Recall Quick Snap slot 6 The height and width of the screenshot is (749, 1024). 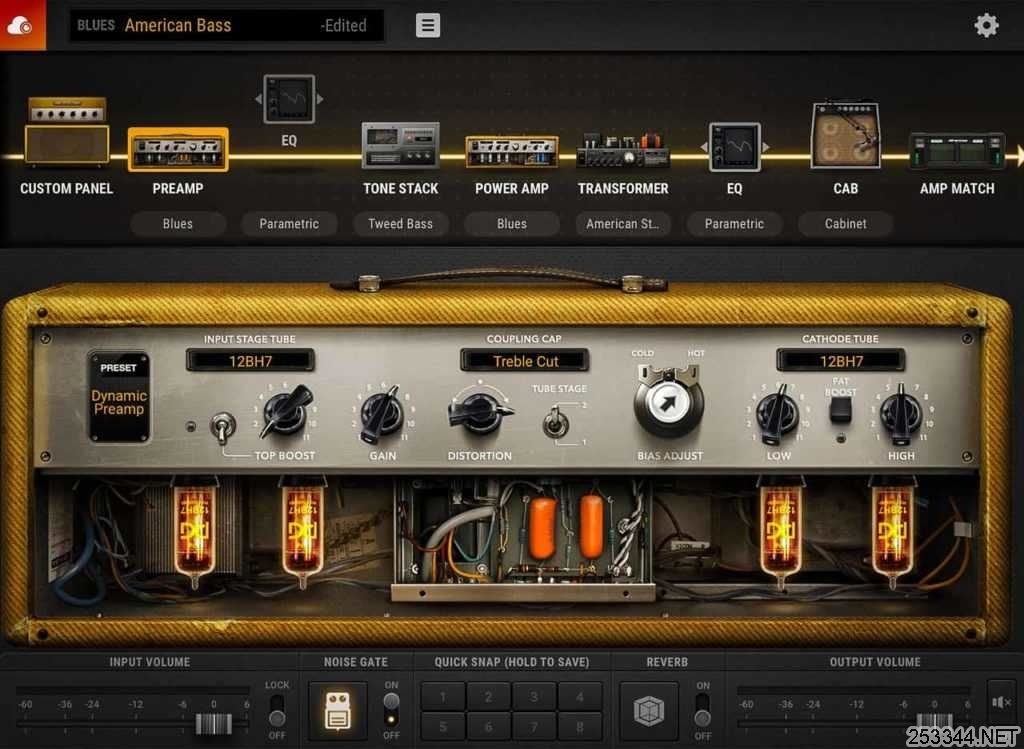pyautogui.click(x=488, y=726)
